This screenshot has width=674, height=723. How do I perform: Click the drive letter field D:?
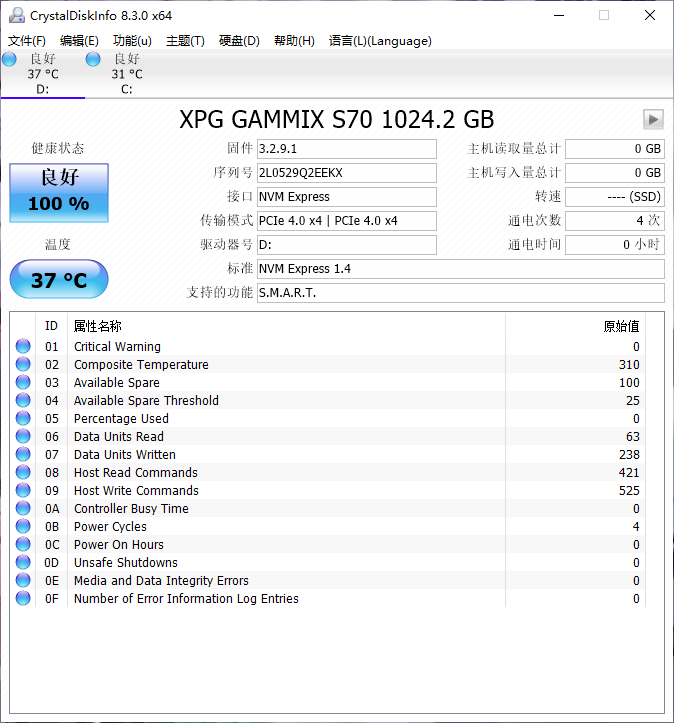point(347,245)
